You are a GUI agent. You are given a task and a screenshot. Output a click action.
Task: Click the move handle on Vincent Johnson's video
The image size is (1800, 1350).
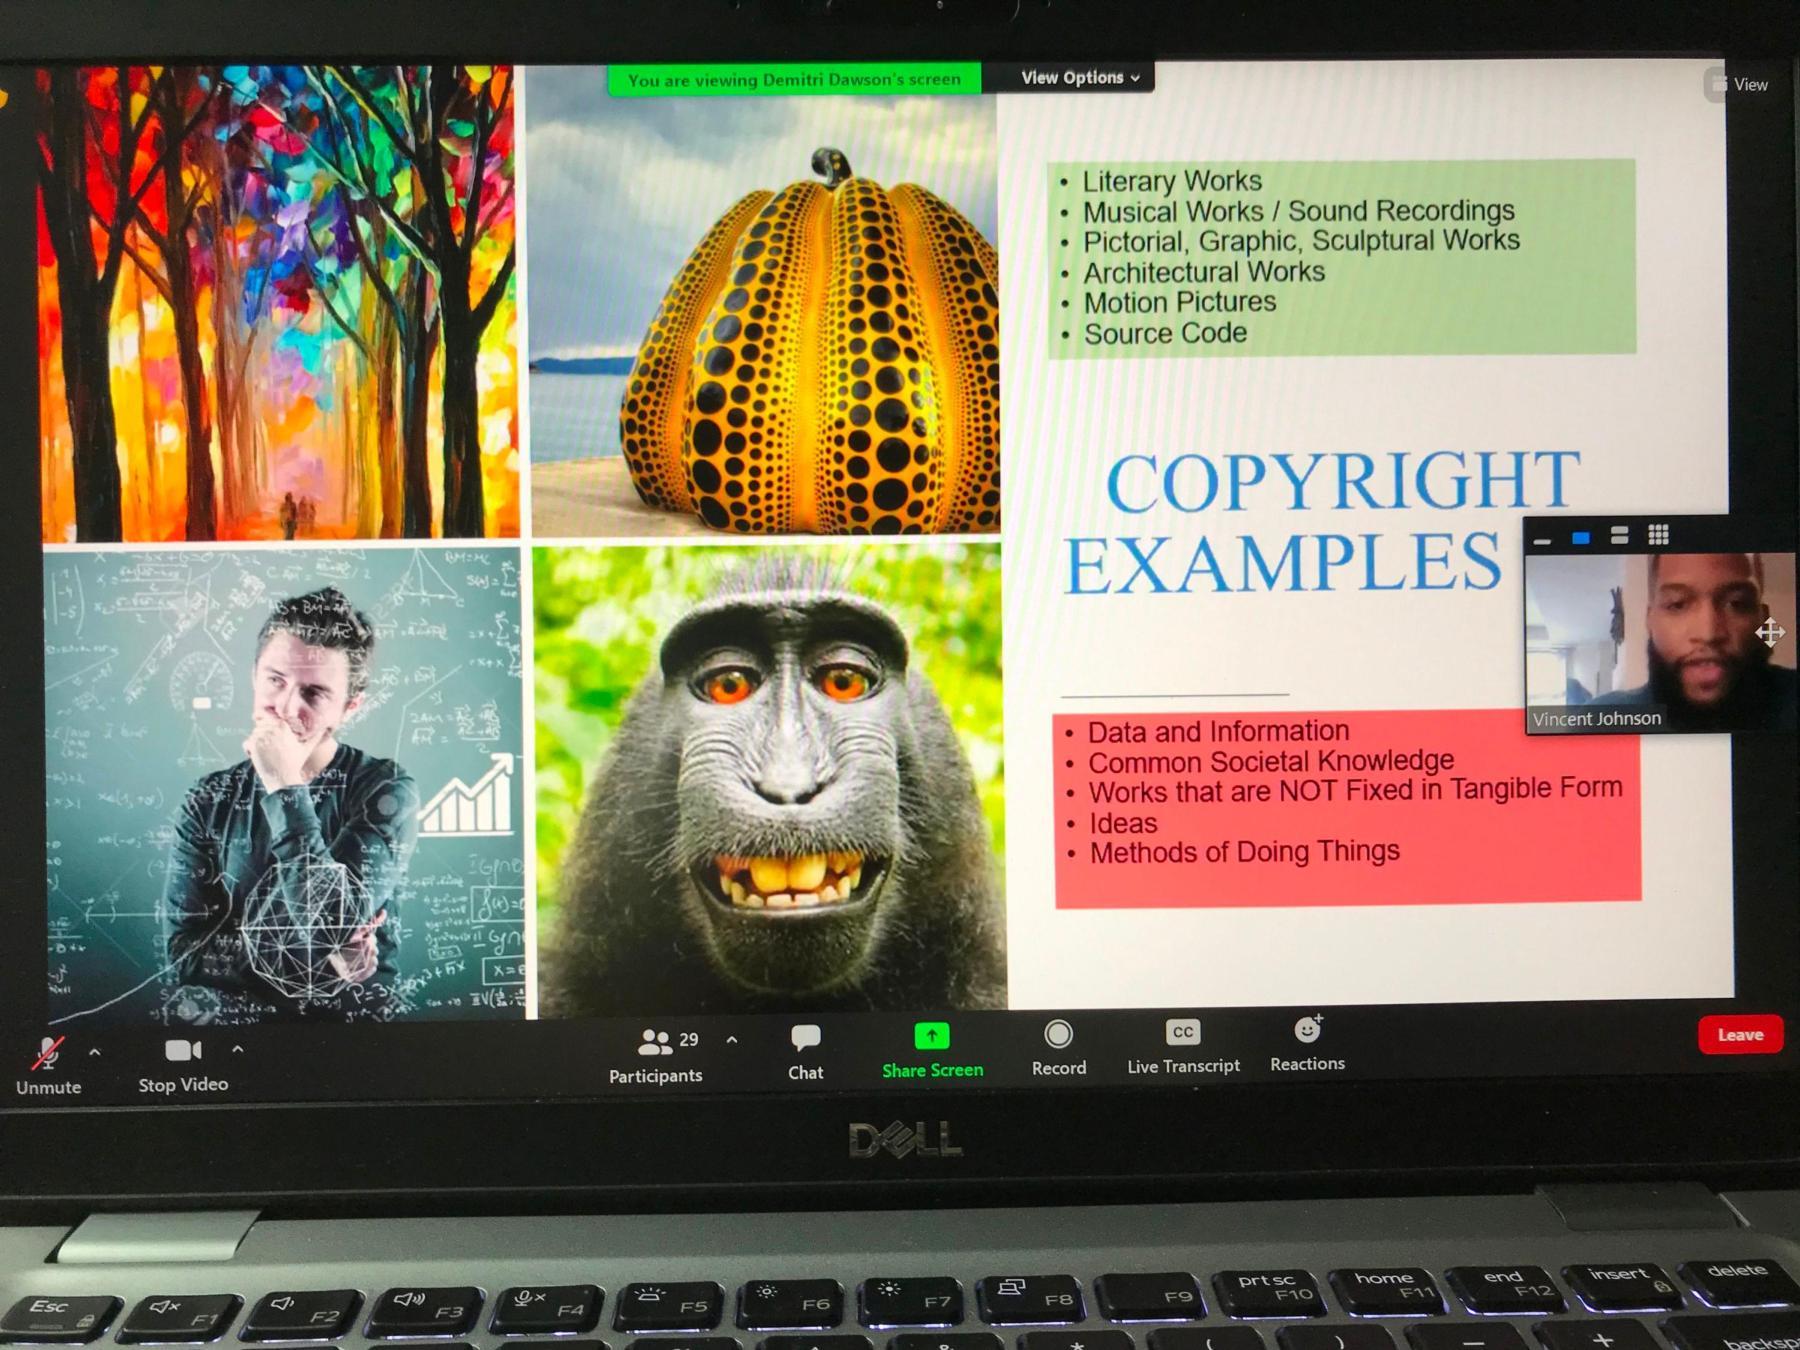tap(1773, 632)
